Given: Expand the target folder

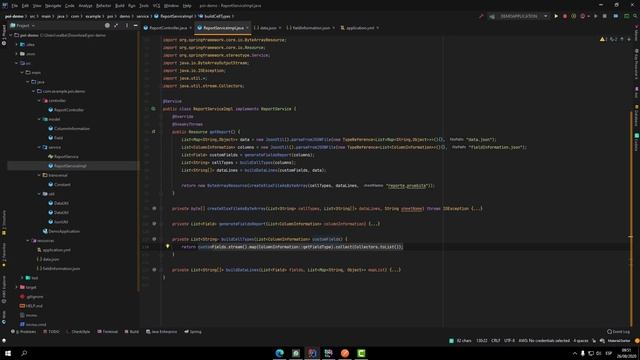Looking at the screenshot, I should pos(17,287).
